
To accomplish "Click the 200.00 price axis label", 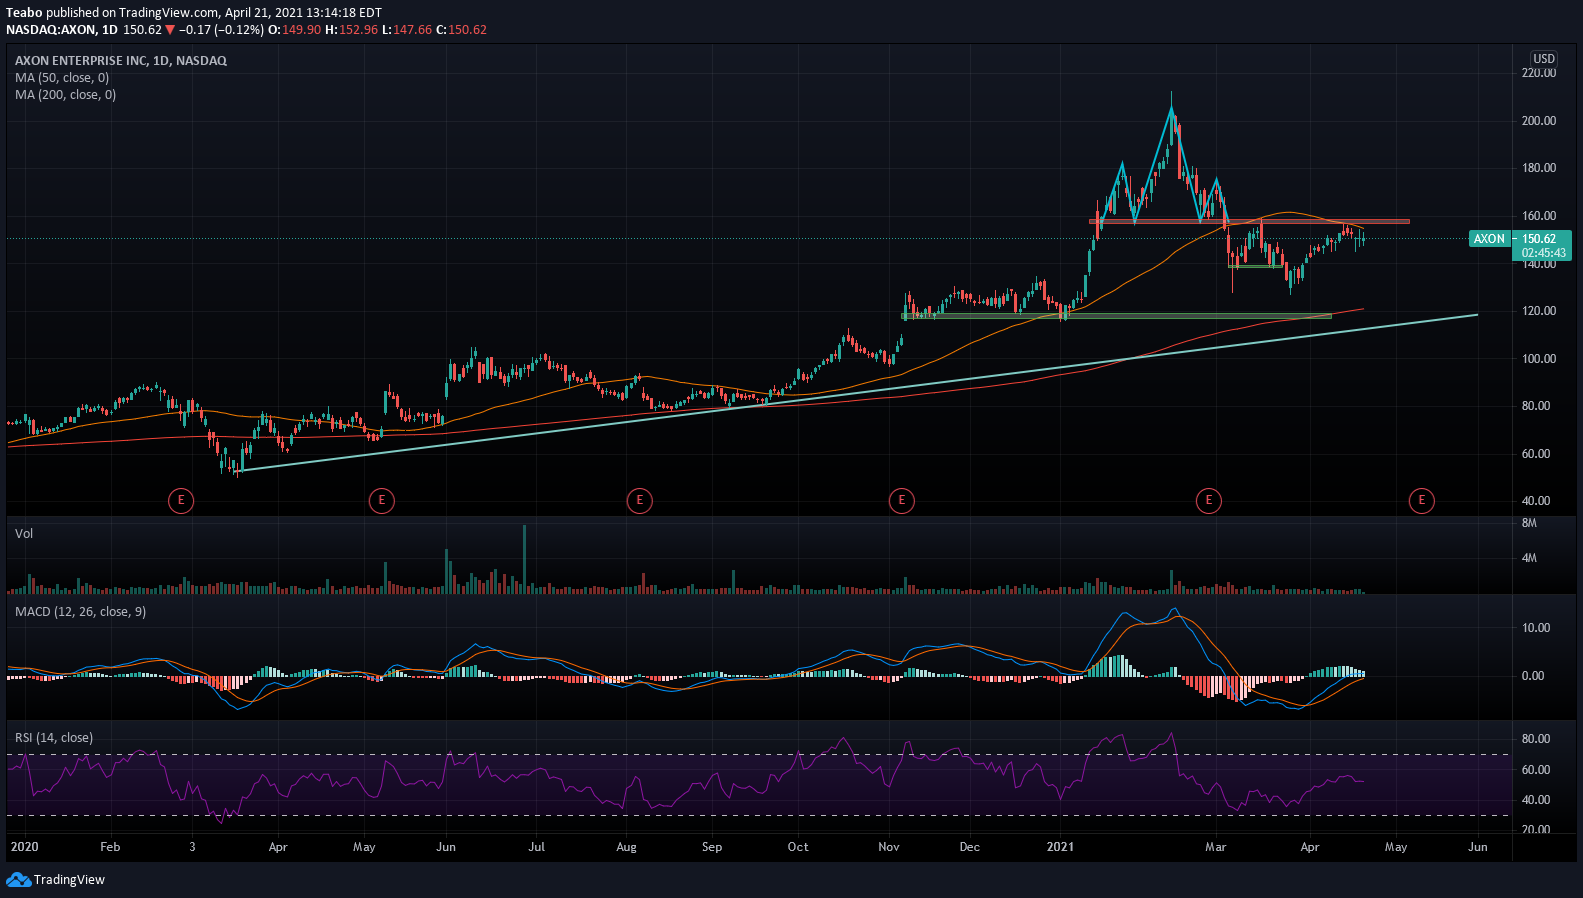I will pos(1539,121).
